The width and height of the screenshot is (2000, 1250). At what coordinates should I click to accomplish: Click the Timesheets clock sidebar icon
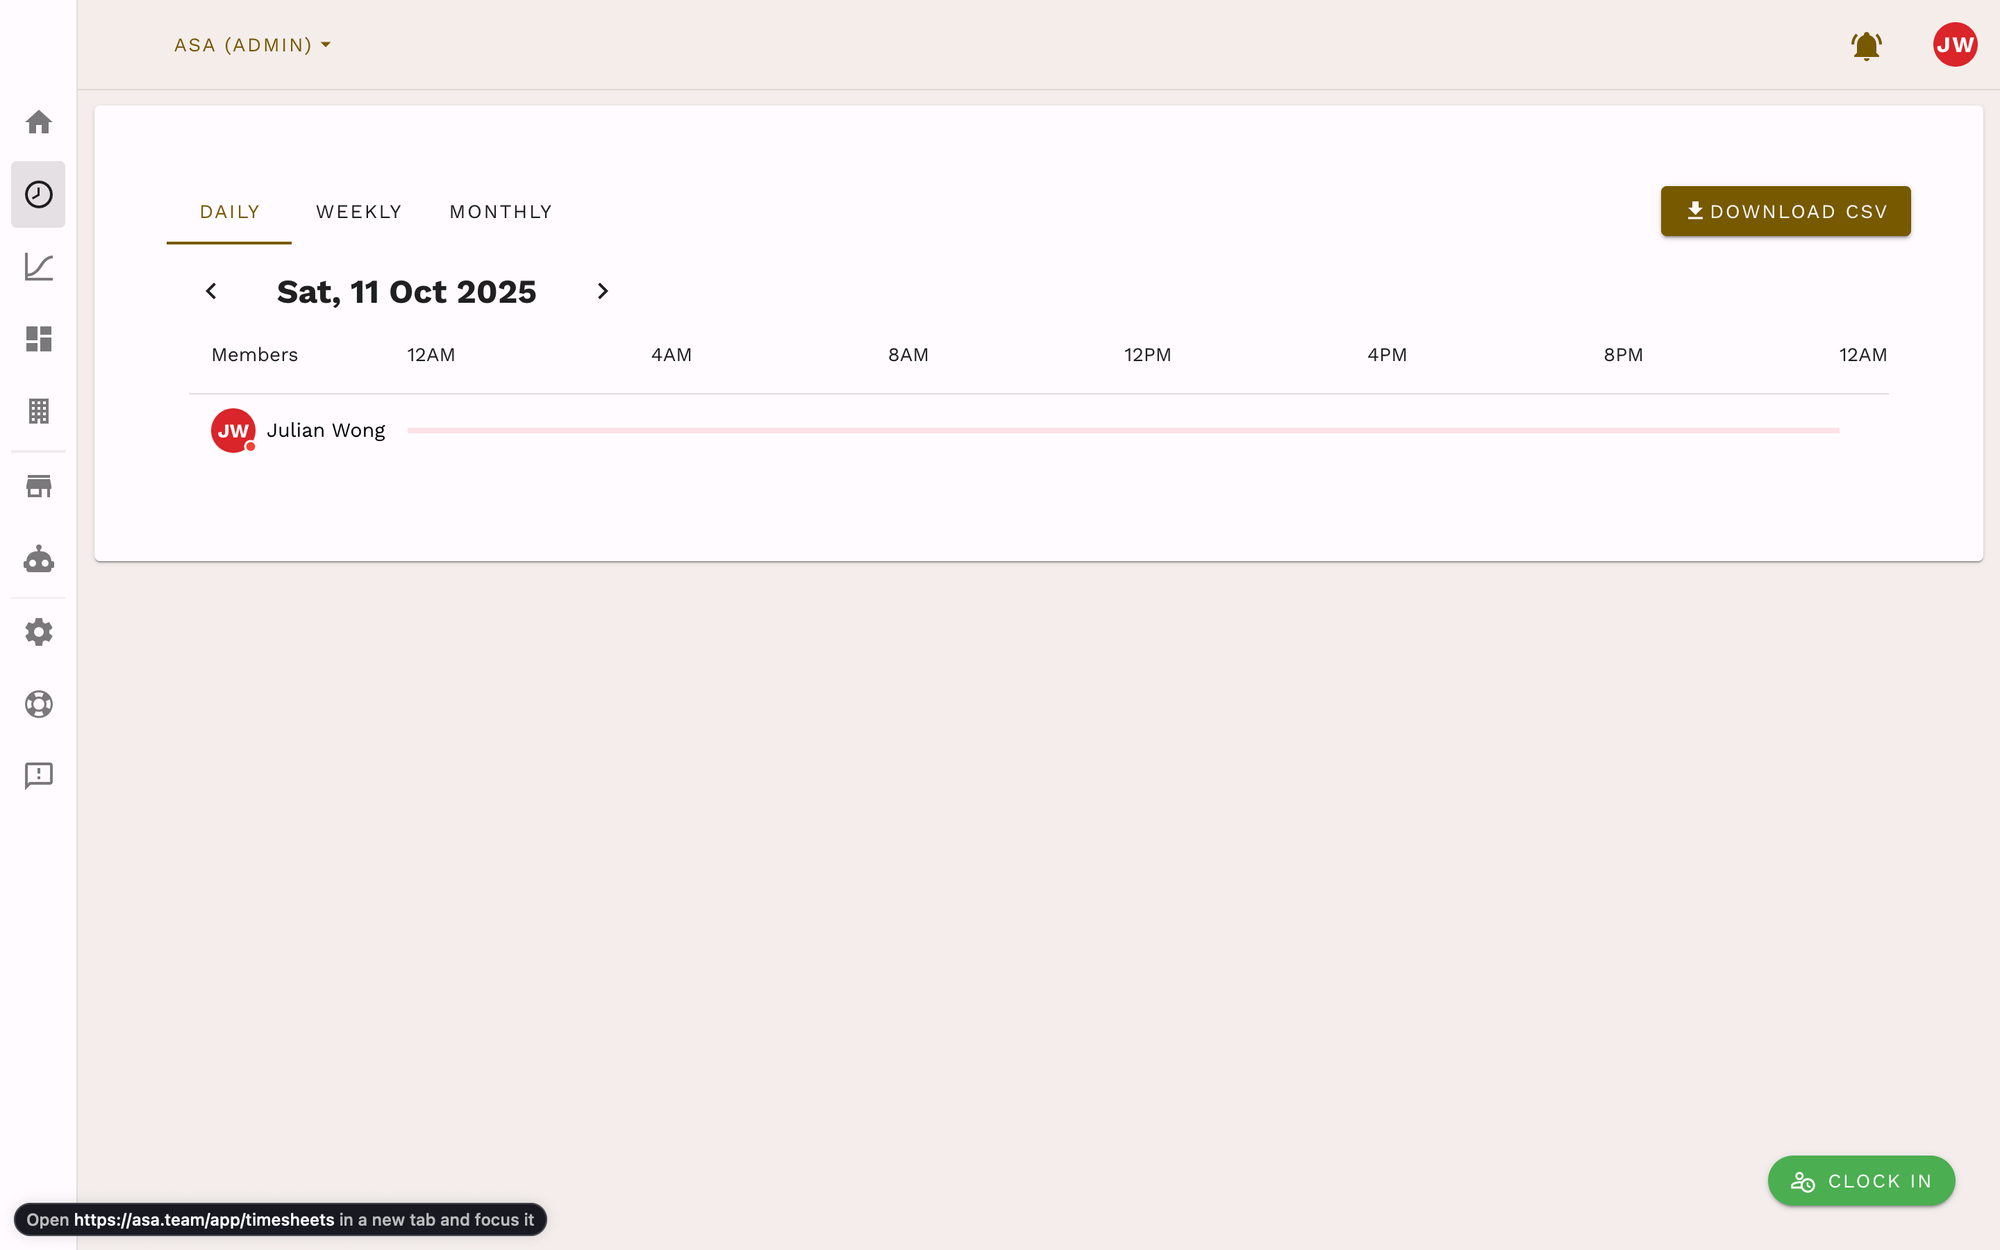pyautogui.click(x=38, y=194)
